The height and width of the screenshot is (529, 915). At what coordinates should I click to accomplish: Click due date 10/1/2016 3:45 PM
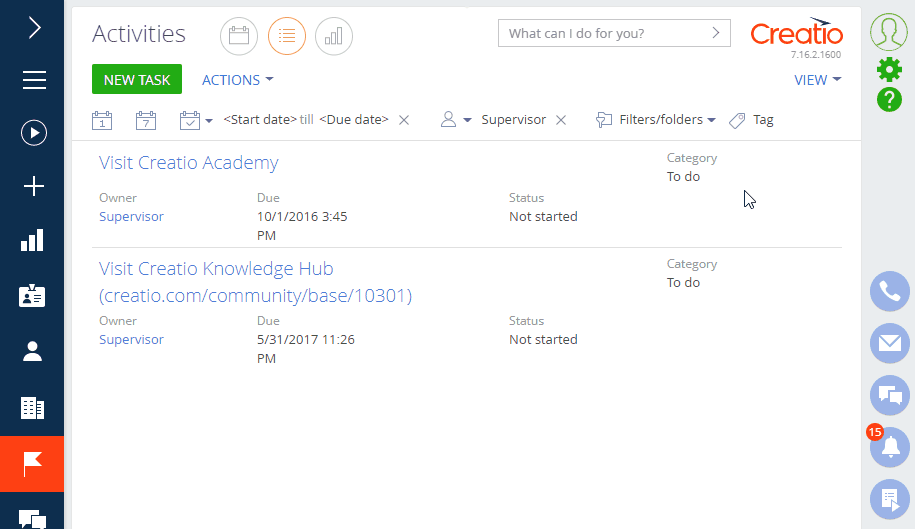pos(302,226)
